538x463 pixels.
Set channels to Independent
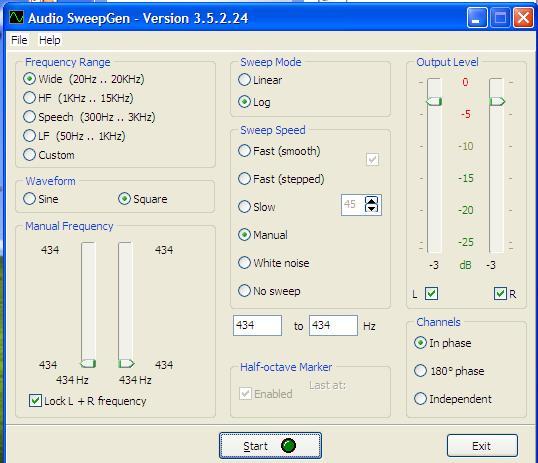tap(453, 399)
